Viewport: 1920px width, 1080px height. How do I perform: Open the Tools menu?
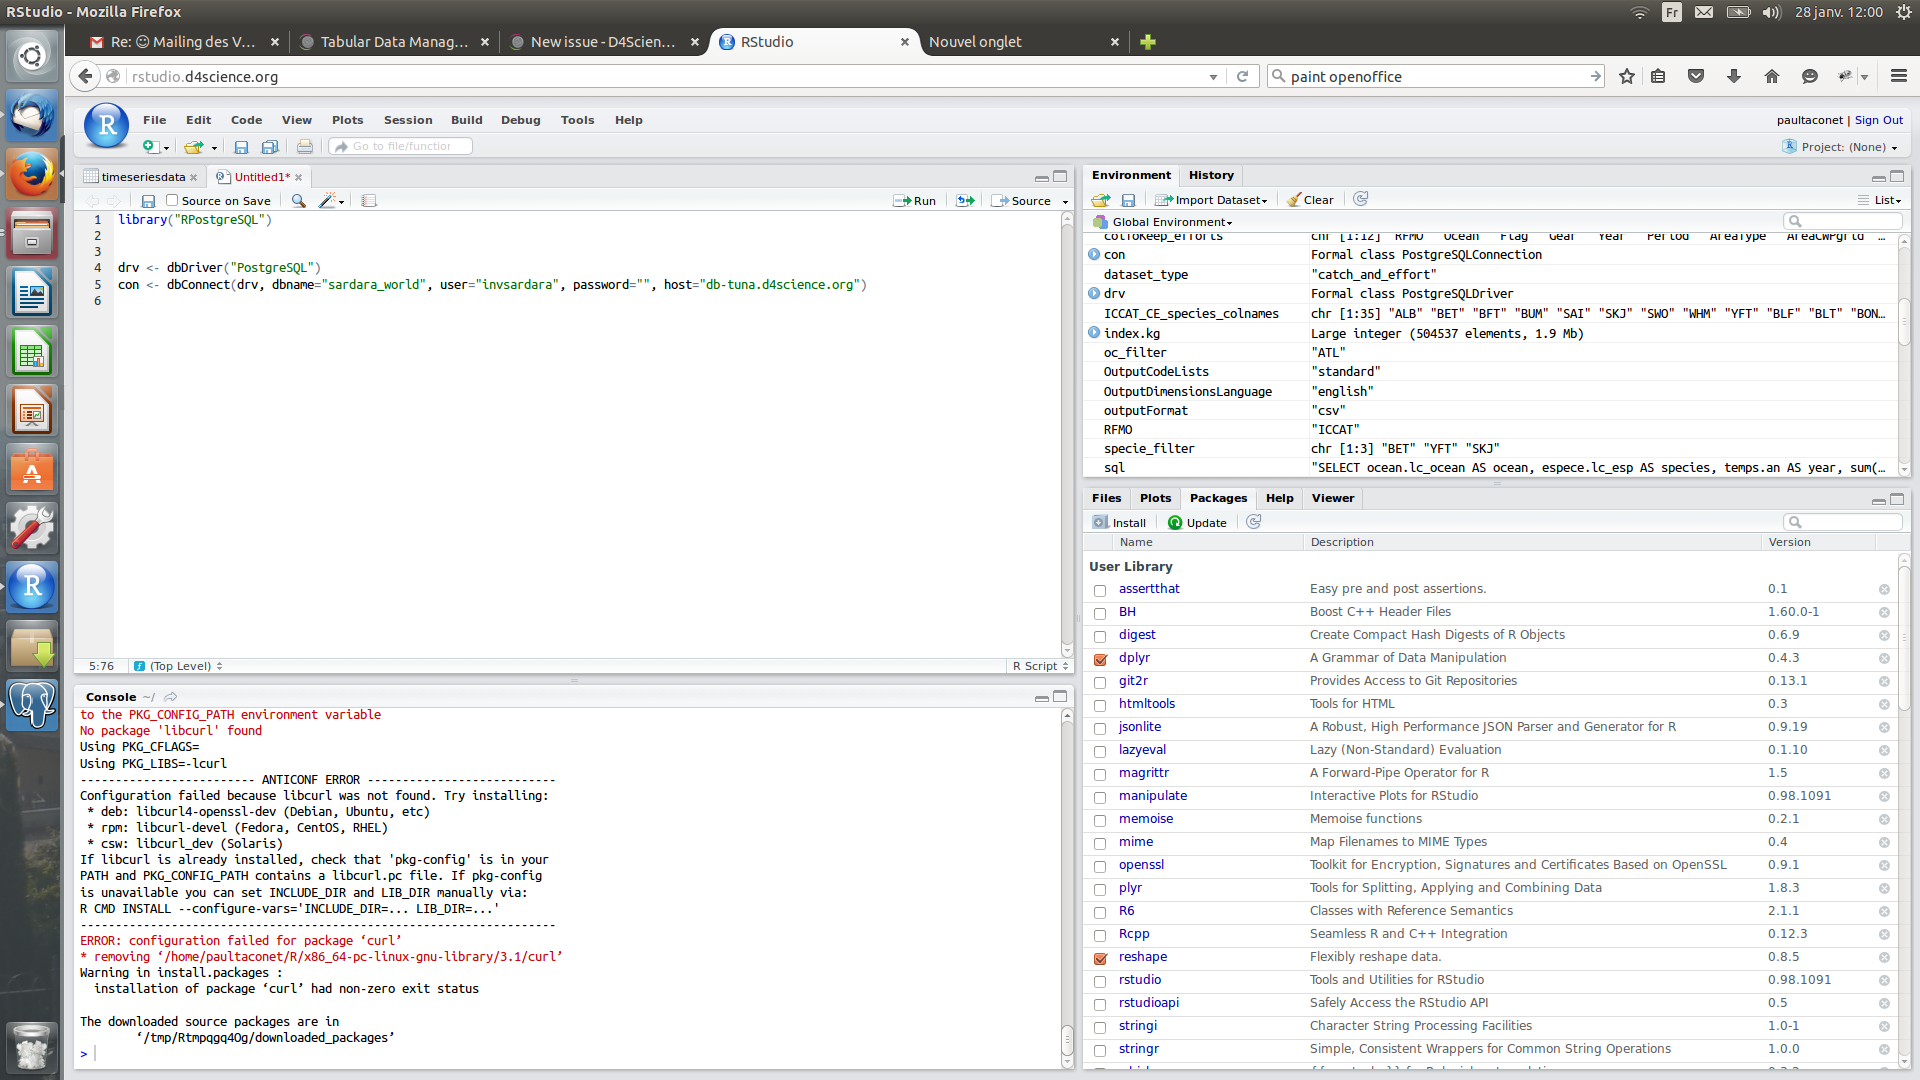(x=577, y=120)
